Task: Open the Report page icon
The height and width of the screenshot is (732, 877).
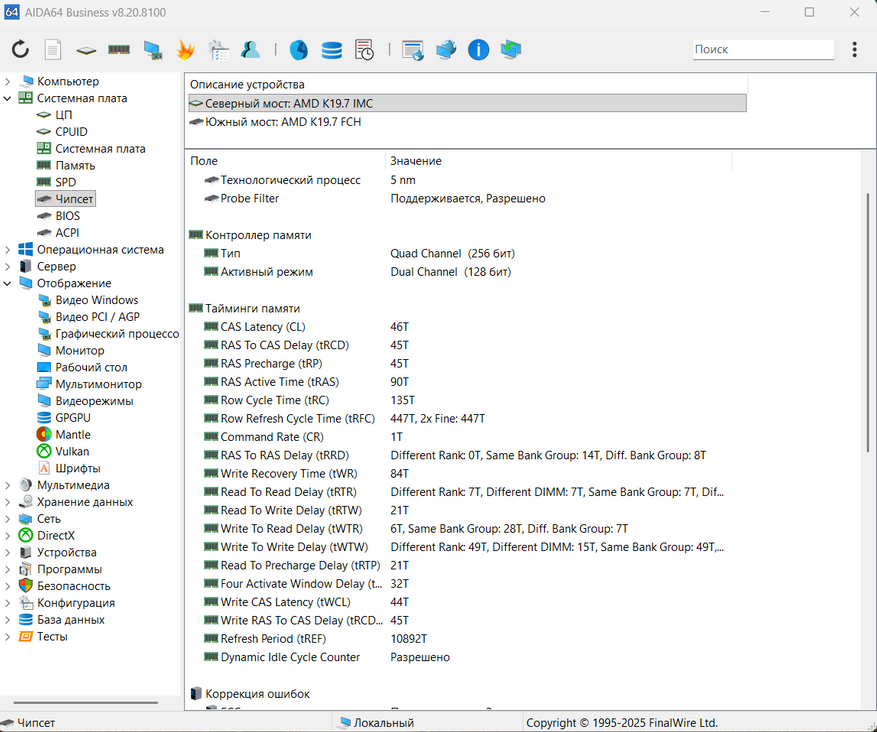Action: (x=53, y=49)
